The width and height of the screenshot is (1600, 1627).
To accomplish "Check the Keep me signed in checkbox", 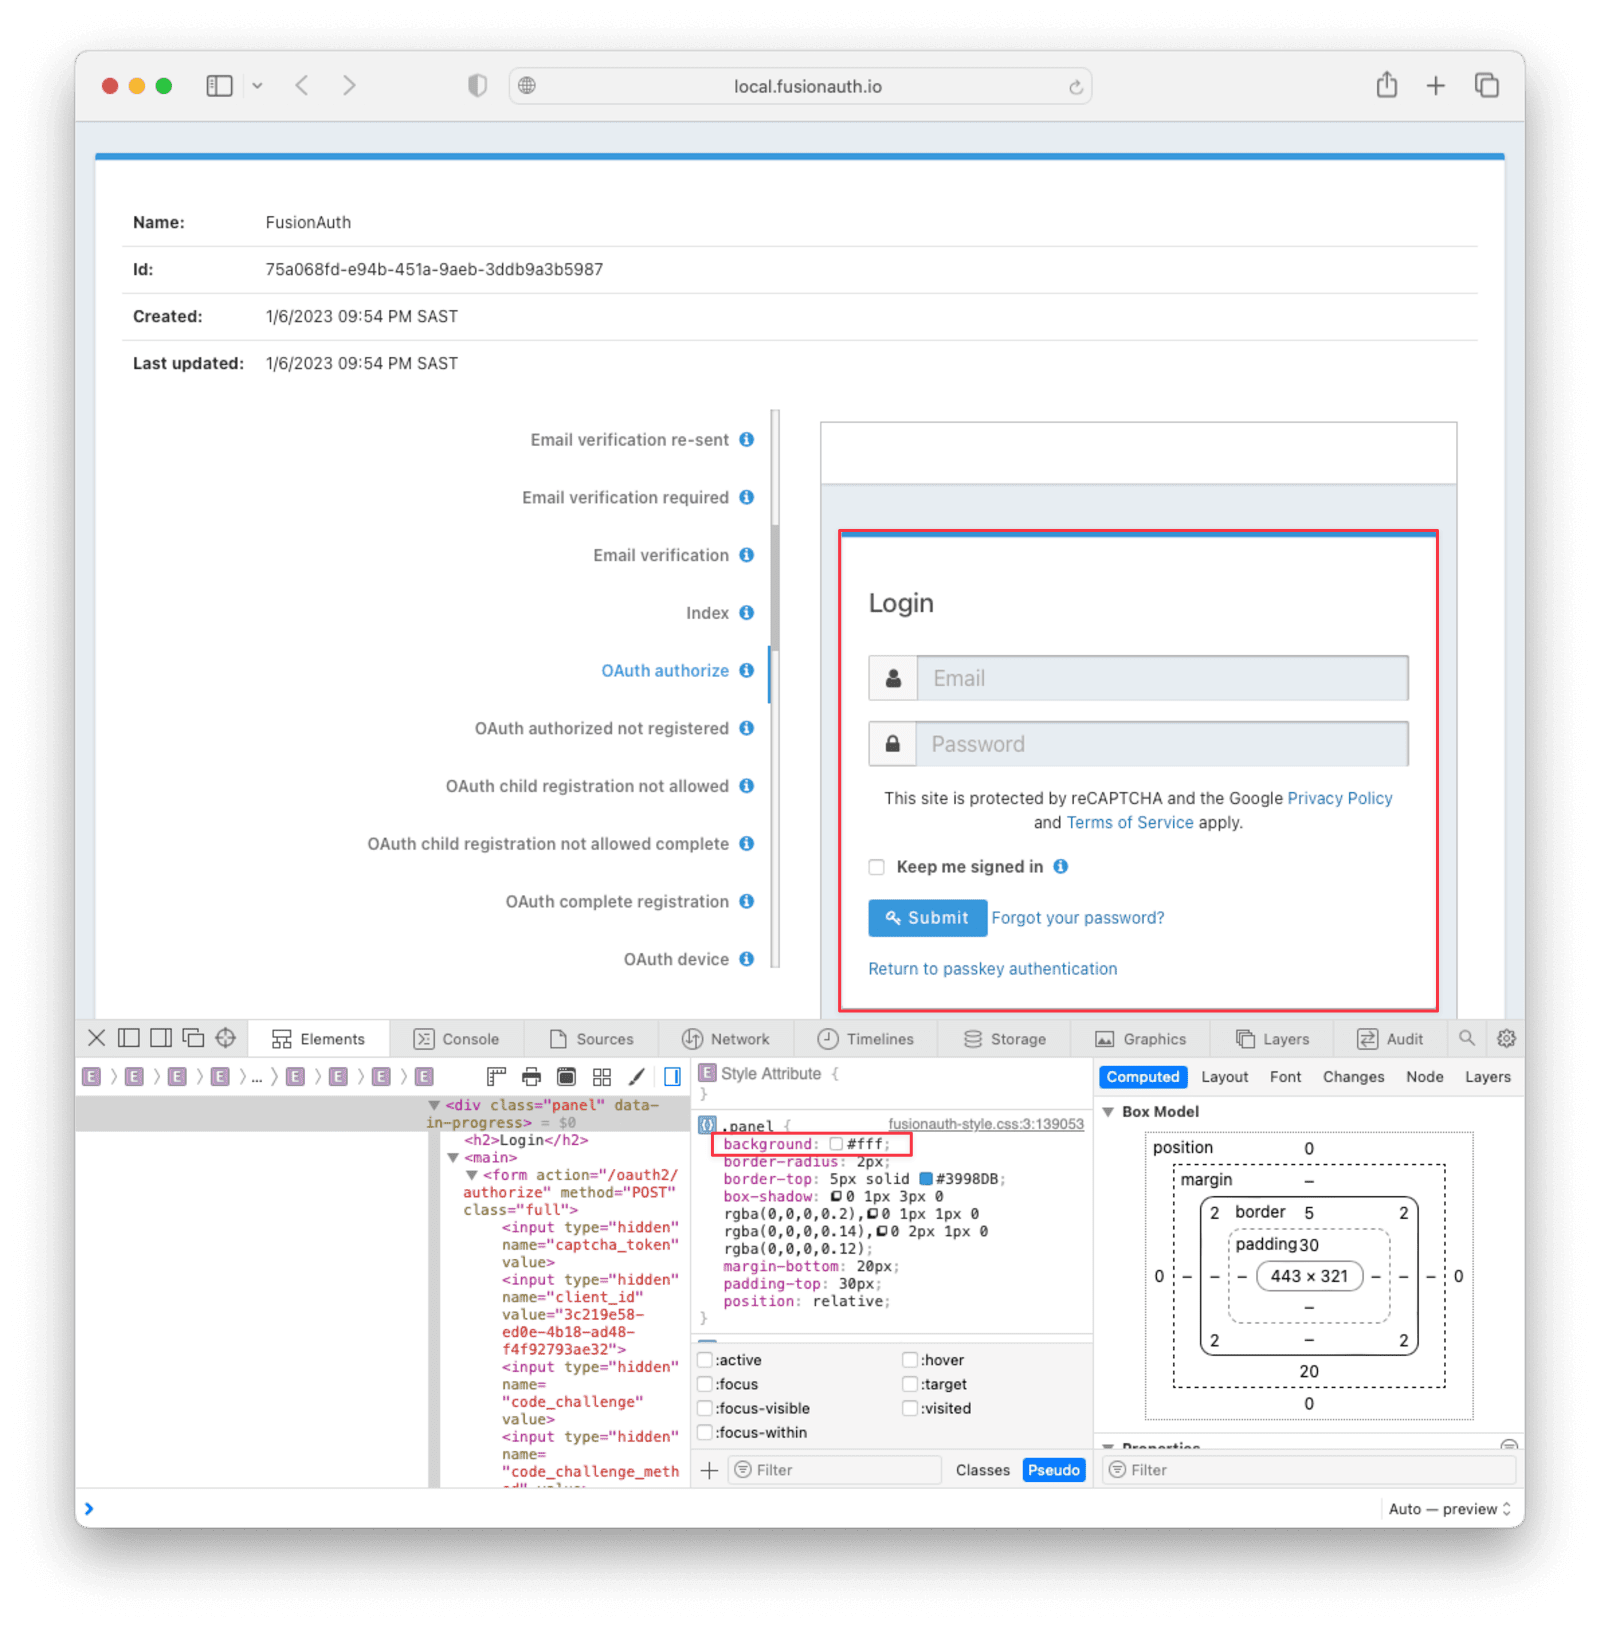I will pos(877,867).
